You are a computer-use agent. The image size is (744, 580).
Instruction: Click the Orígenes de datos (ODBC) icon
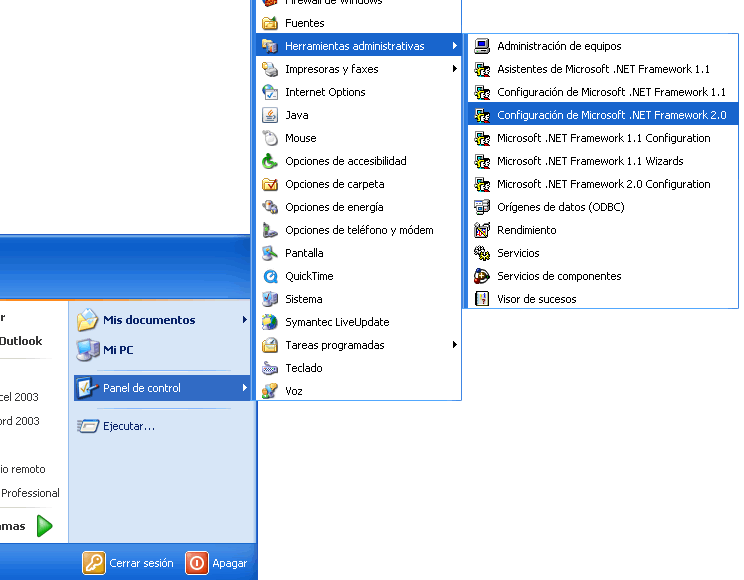coord(482,207)
